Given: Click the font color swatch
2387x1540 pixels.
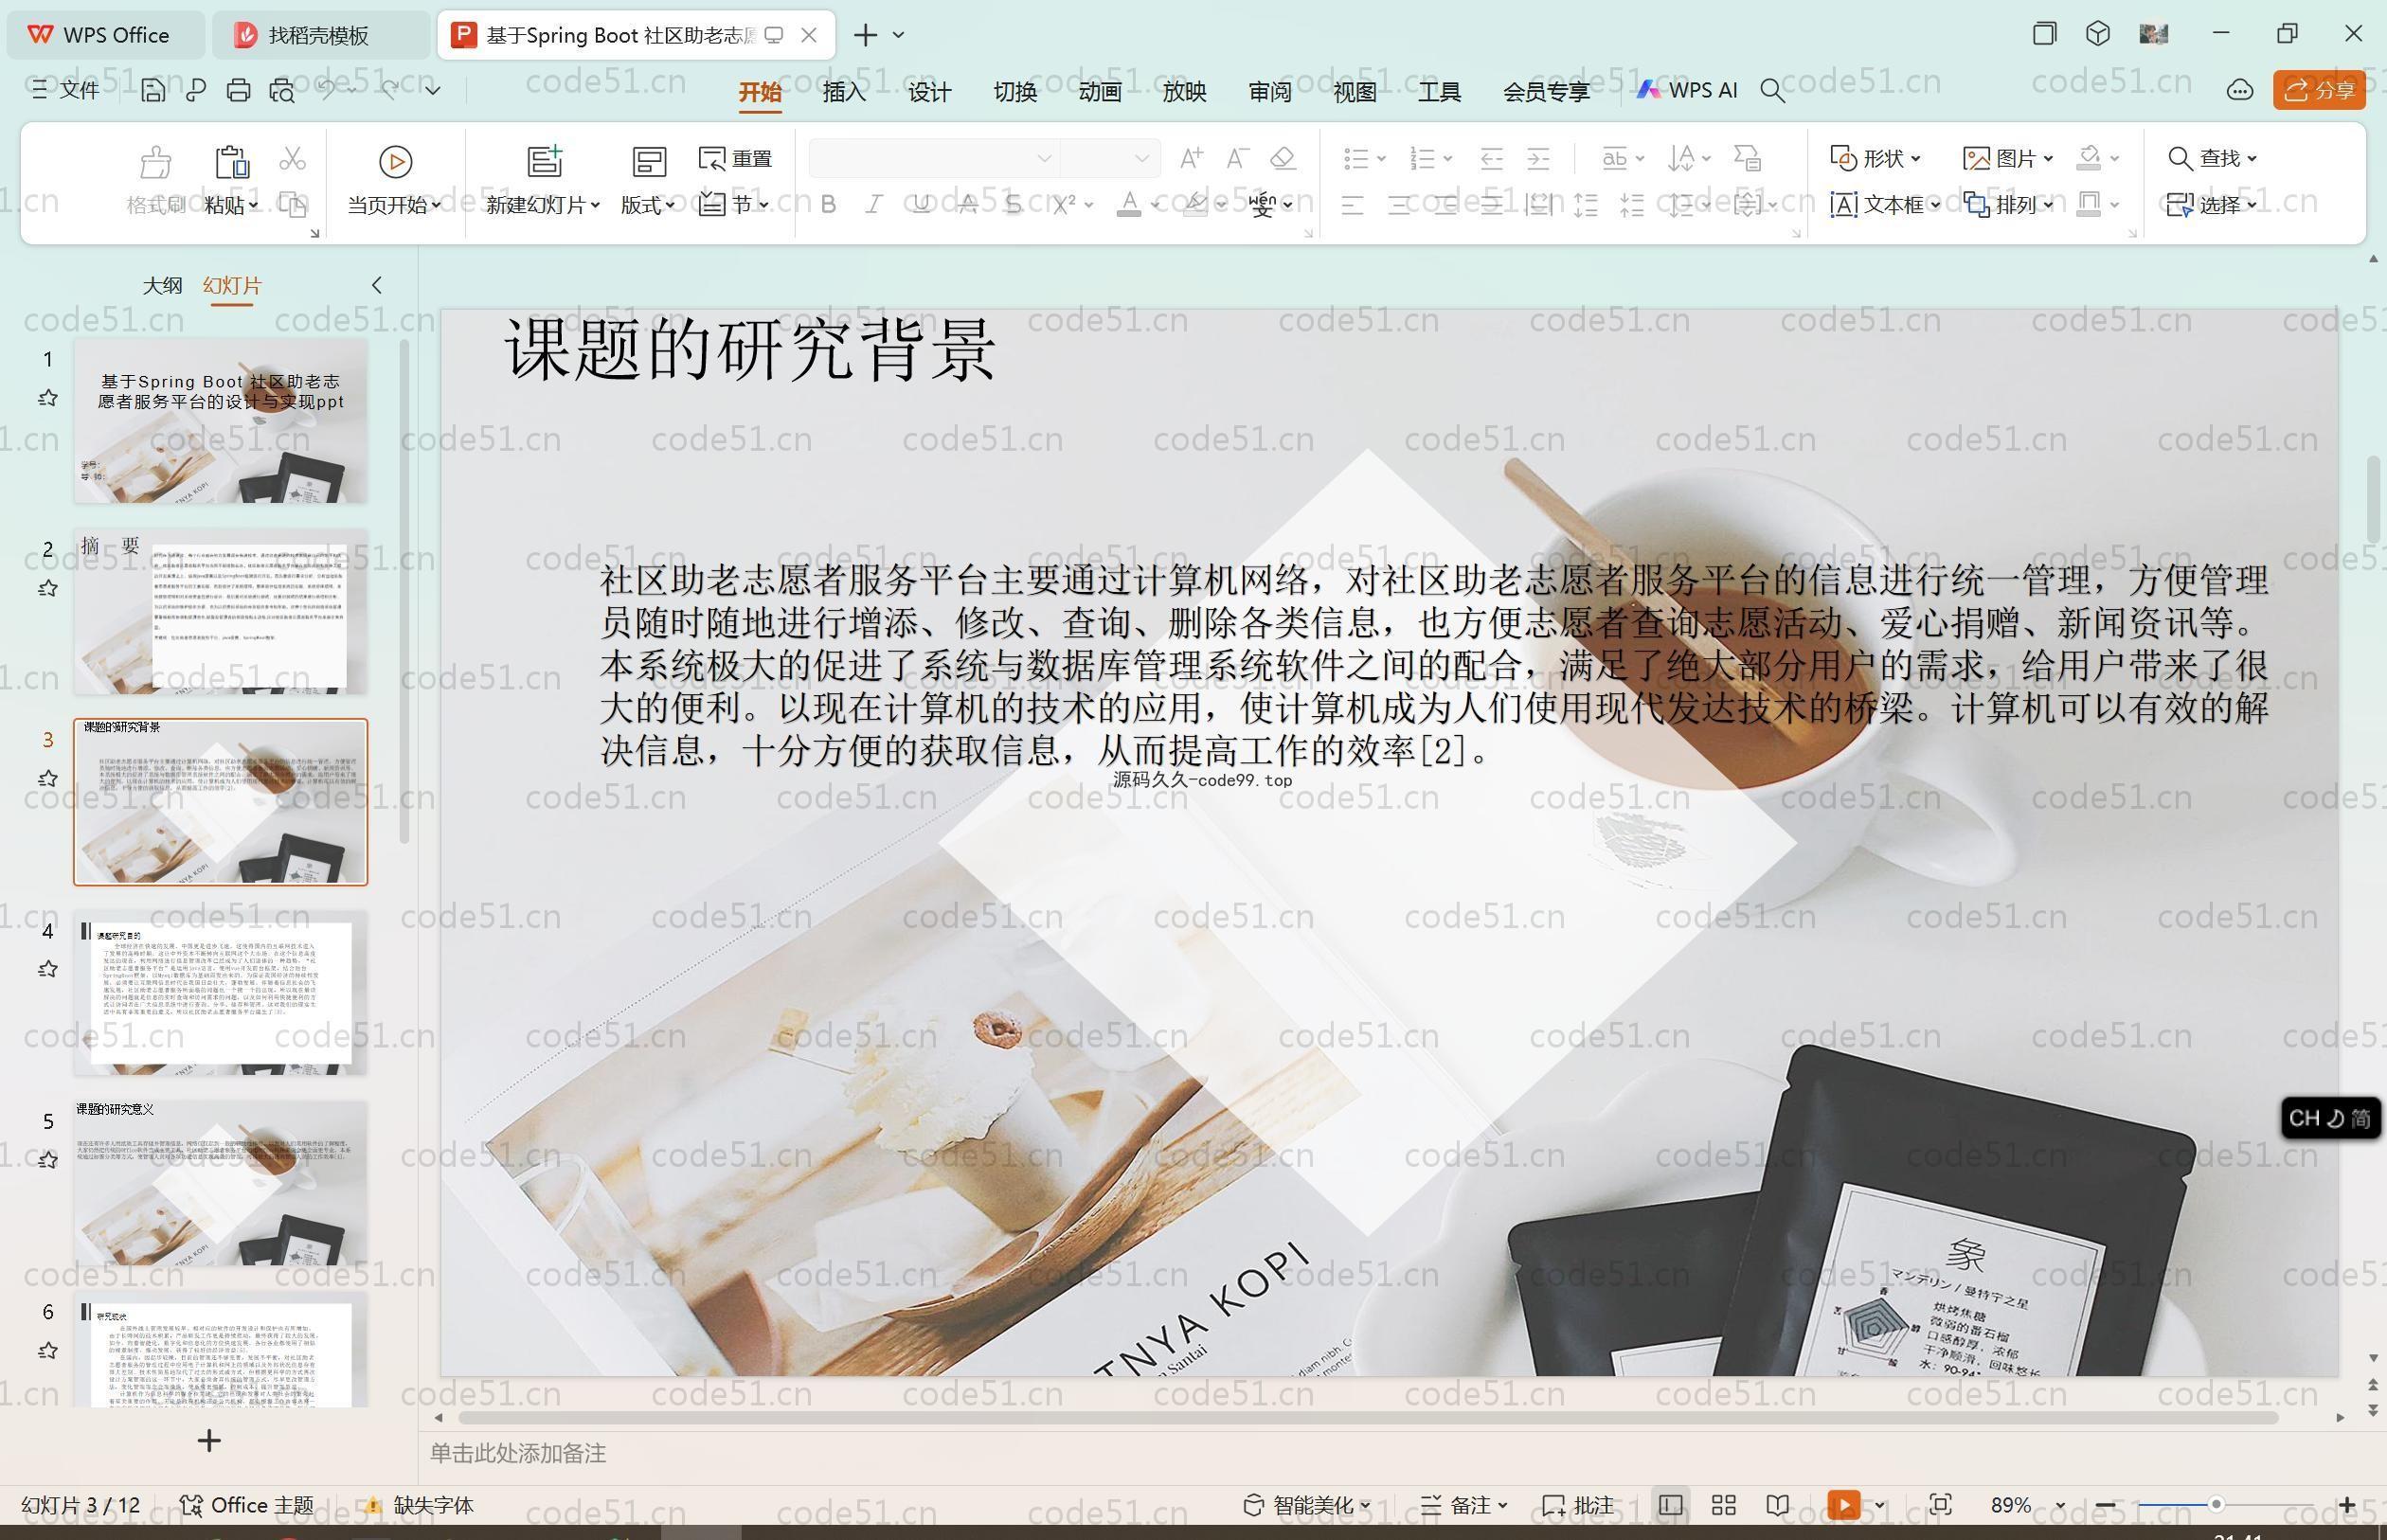Looking at the screenshot, I should 1129,205.
